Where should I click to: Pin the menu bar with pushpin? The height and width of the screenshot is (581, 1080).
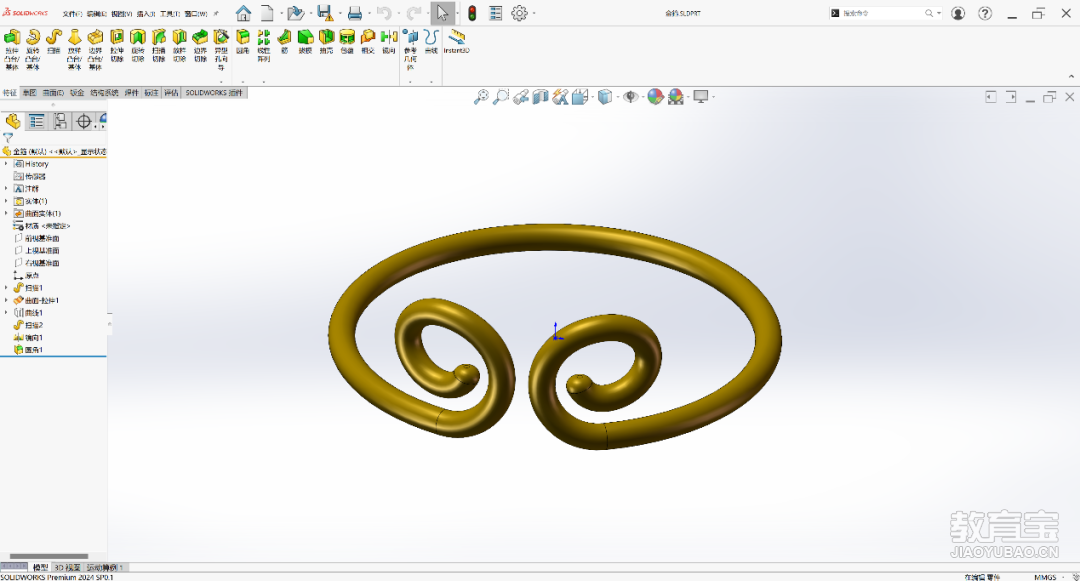click(216, 13)
